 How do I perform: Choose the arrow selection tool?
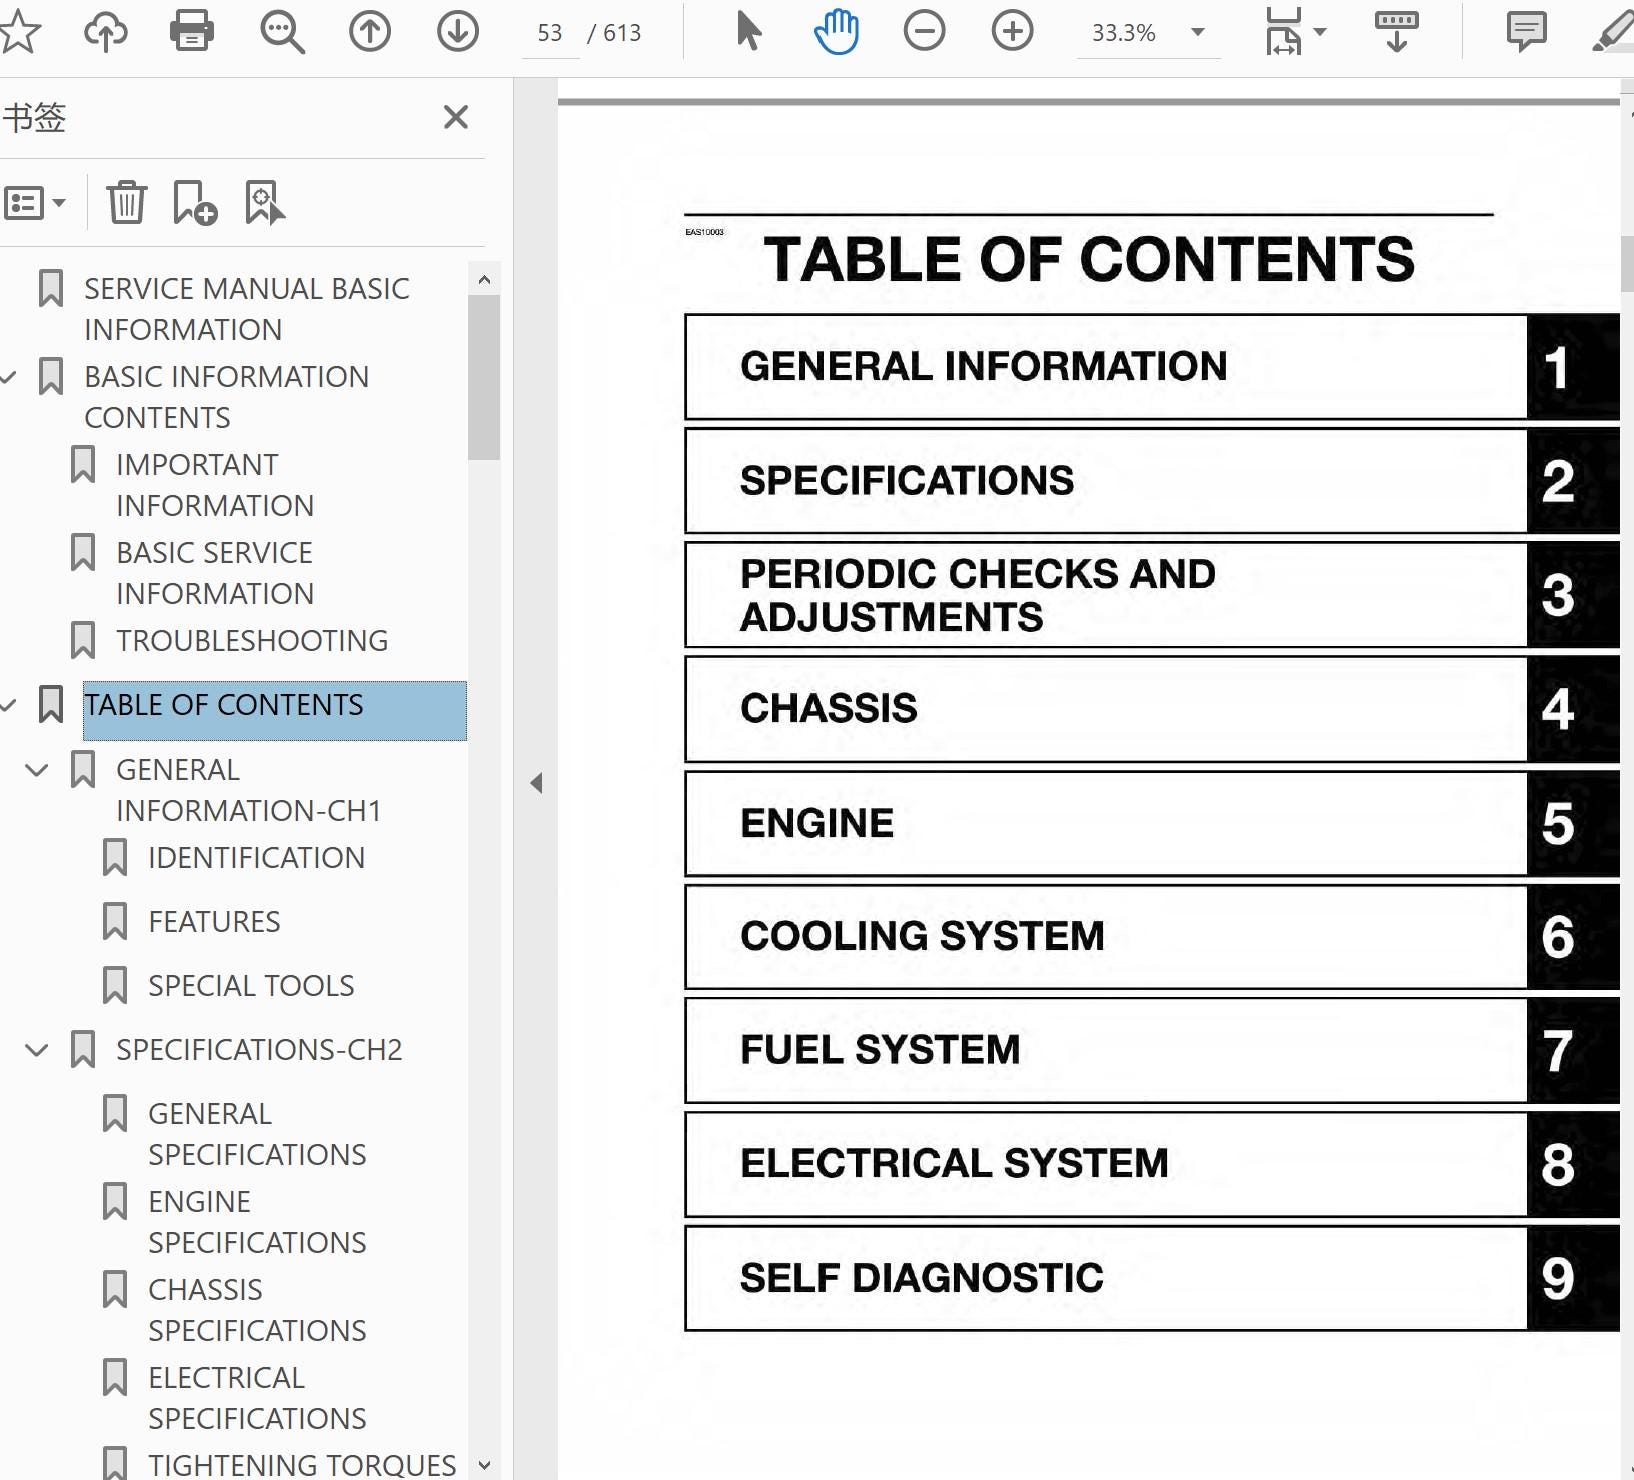748,31
